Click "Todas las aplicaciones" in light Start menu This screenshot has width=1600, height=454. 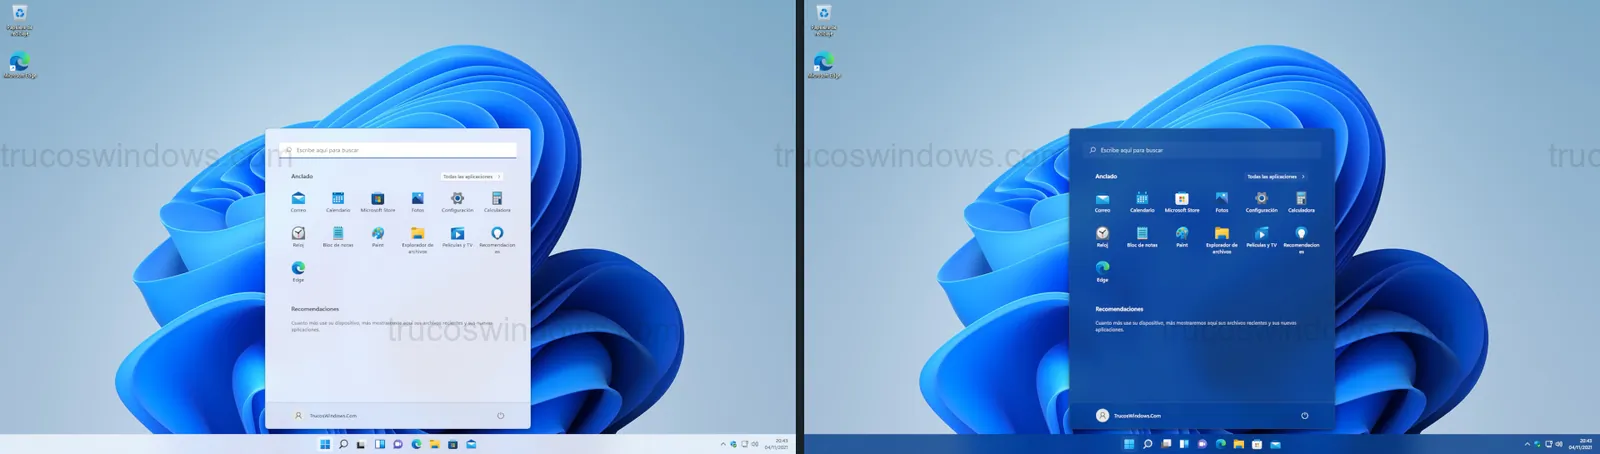click(x=471, y=177)
